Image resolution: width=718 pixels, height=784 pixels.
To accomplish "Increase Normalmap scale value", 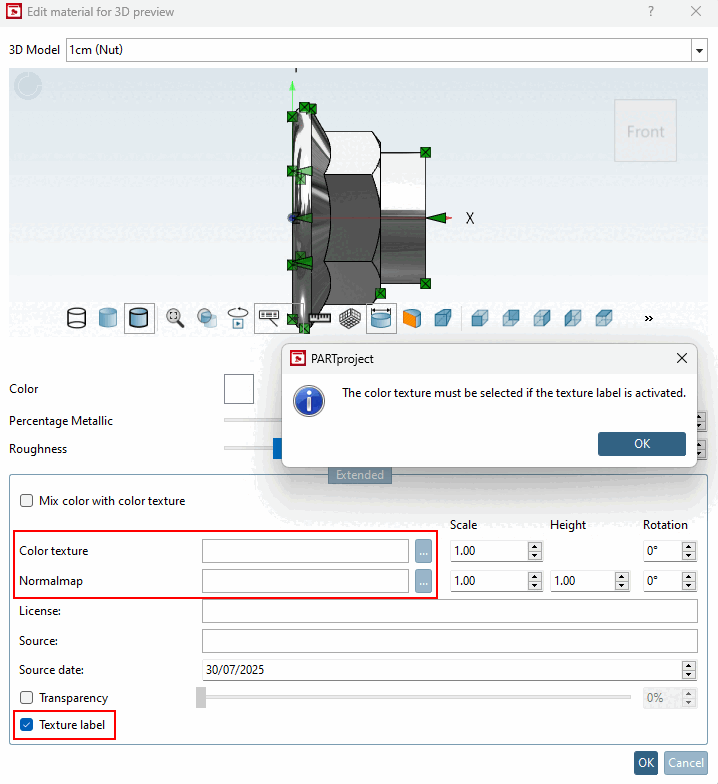I will (534, 576).
